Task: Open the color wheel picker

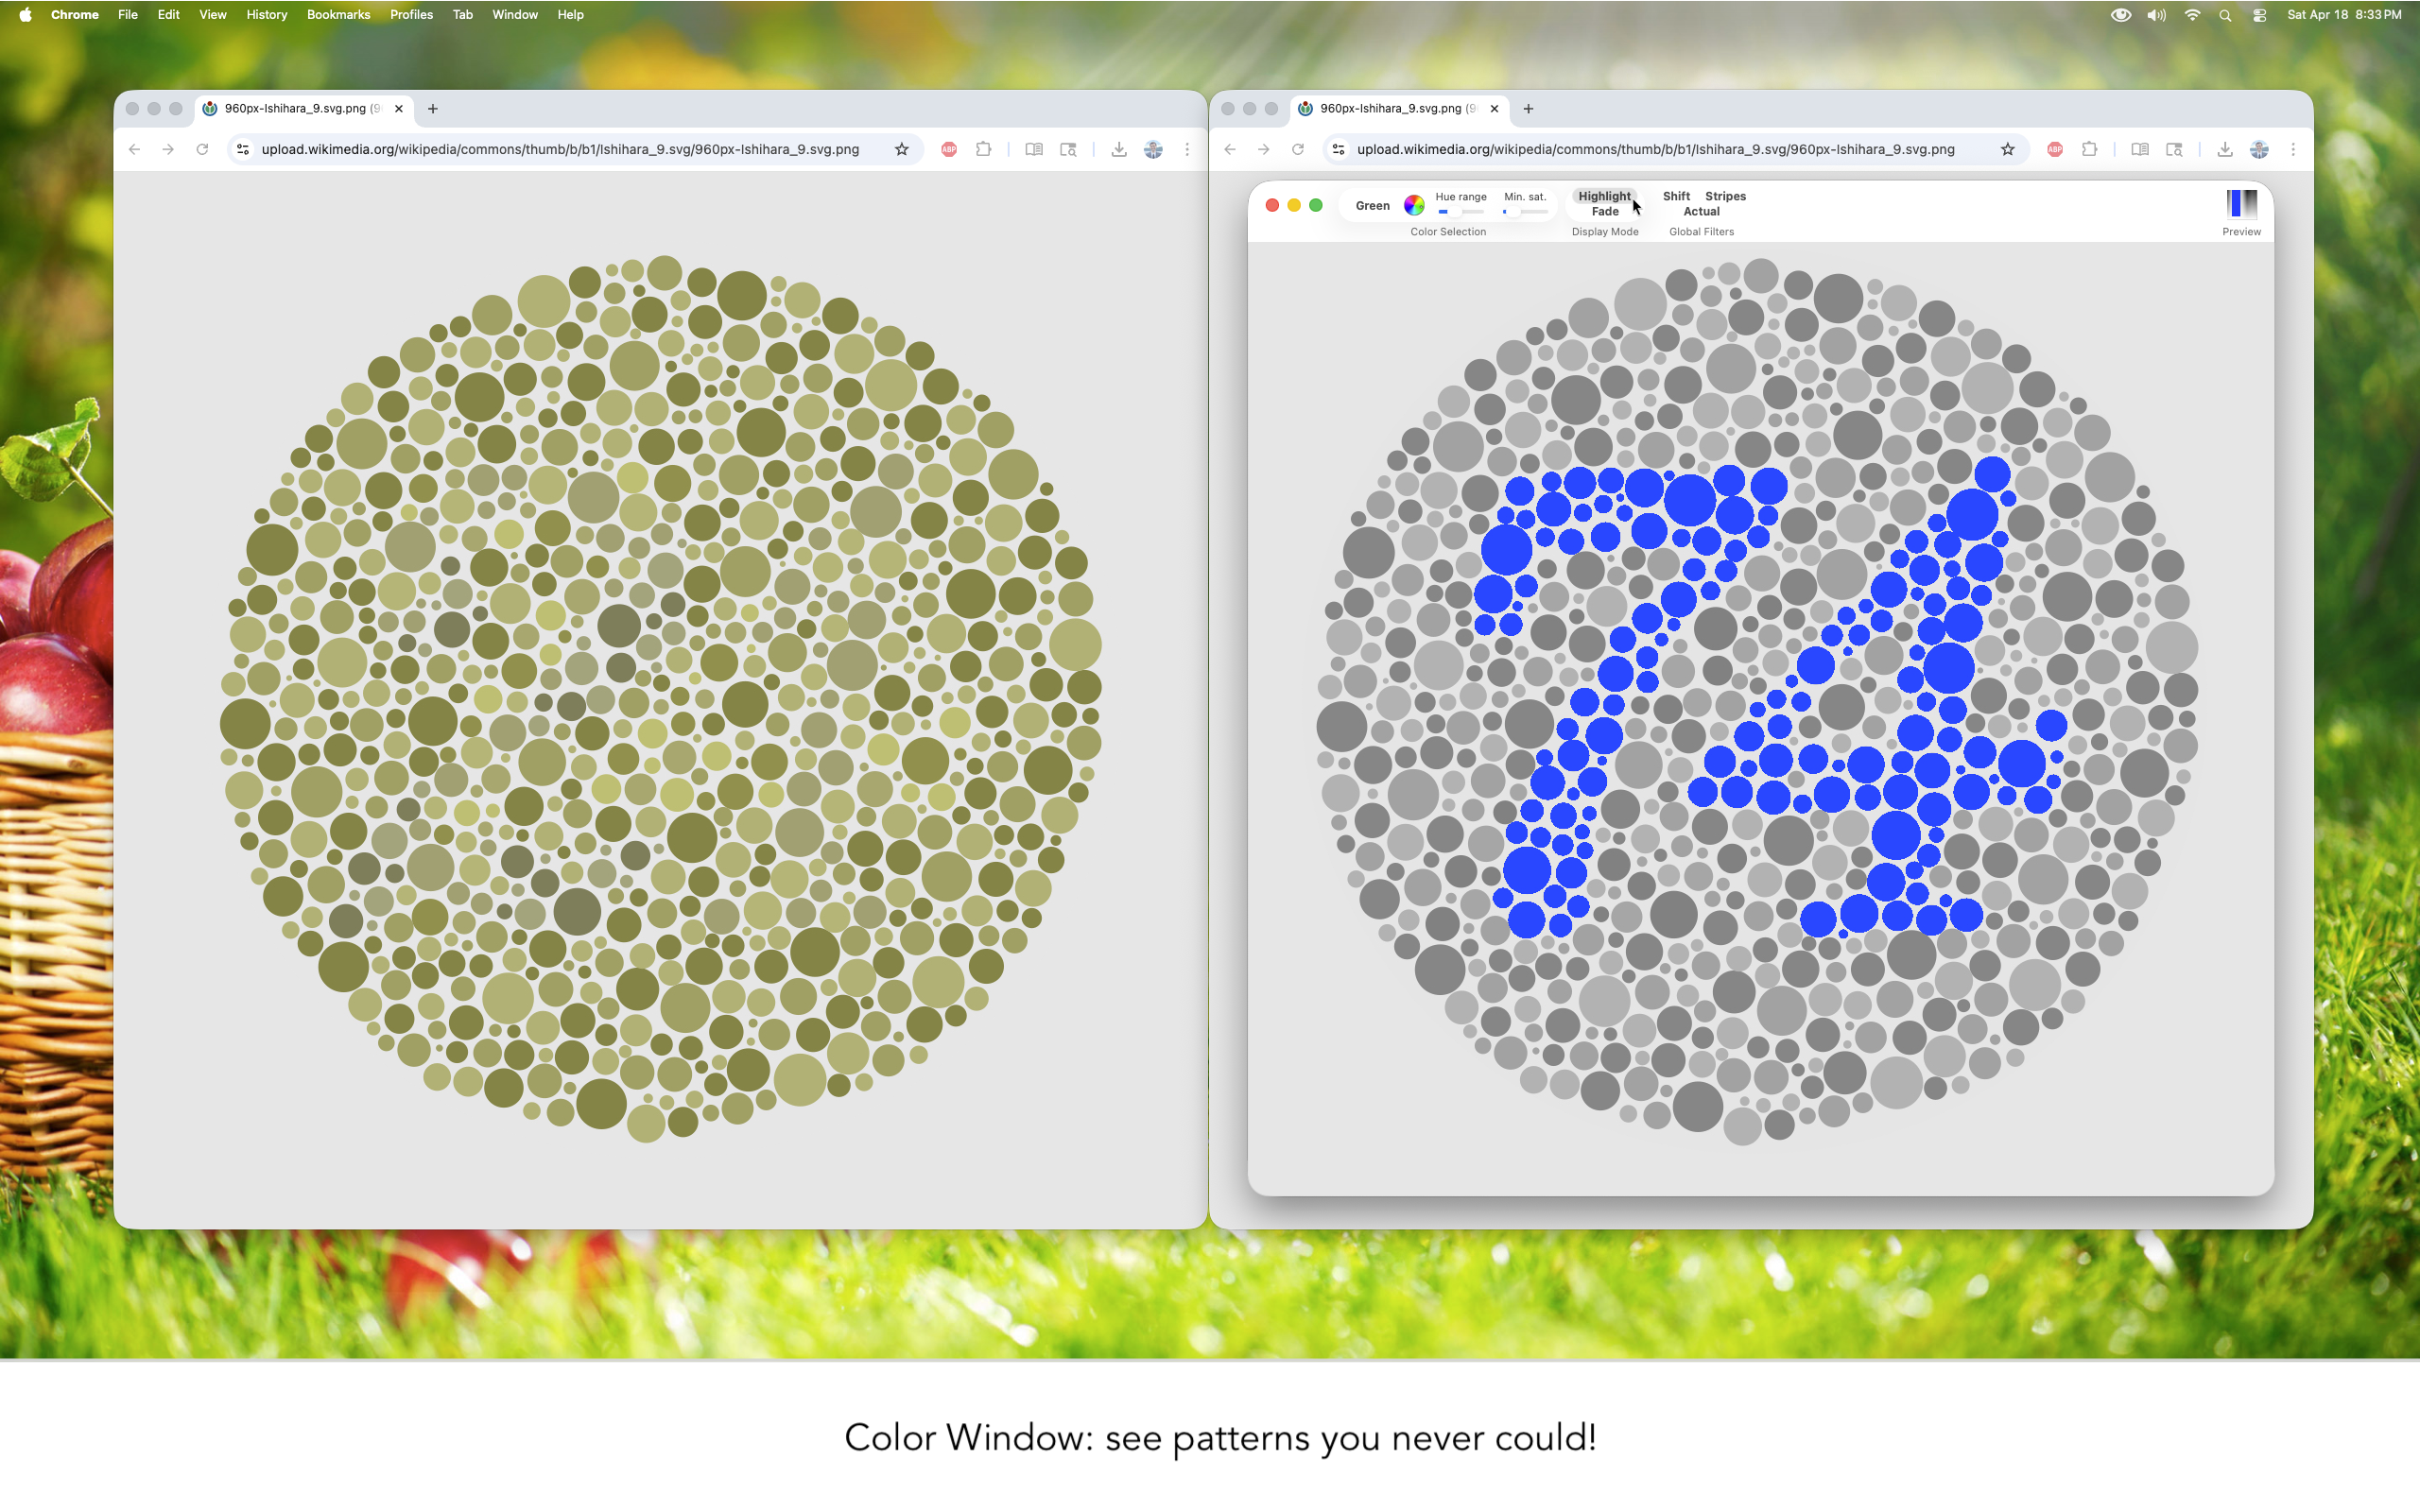Action: tap(1414, 205)
